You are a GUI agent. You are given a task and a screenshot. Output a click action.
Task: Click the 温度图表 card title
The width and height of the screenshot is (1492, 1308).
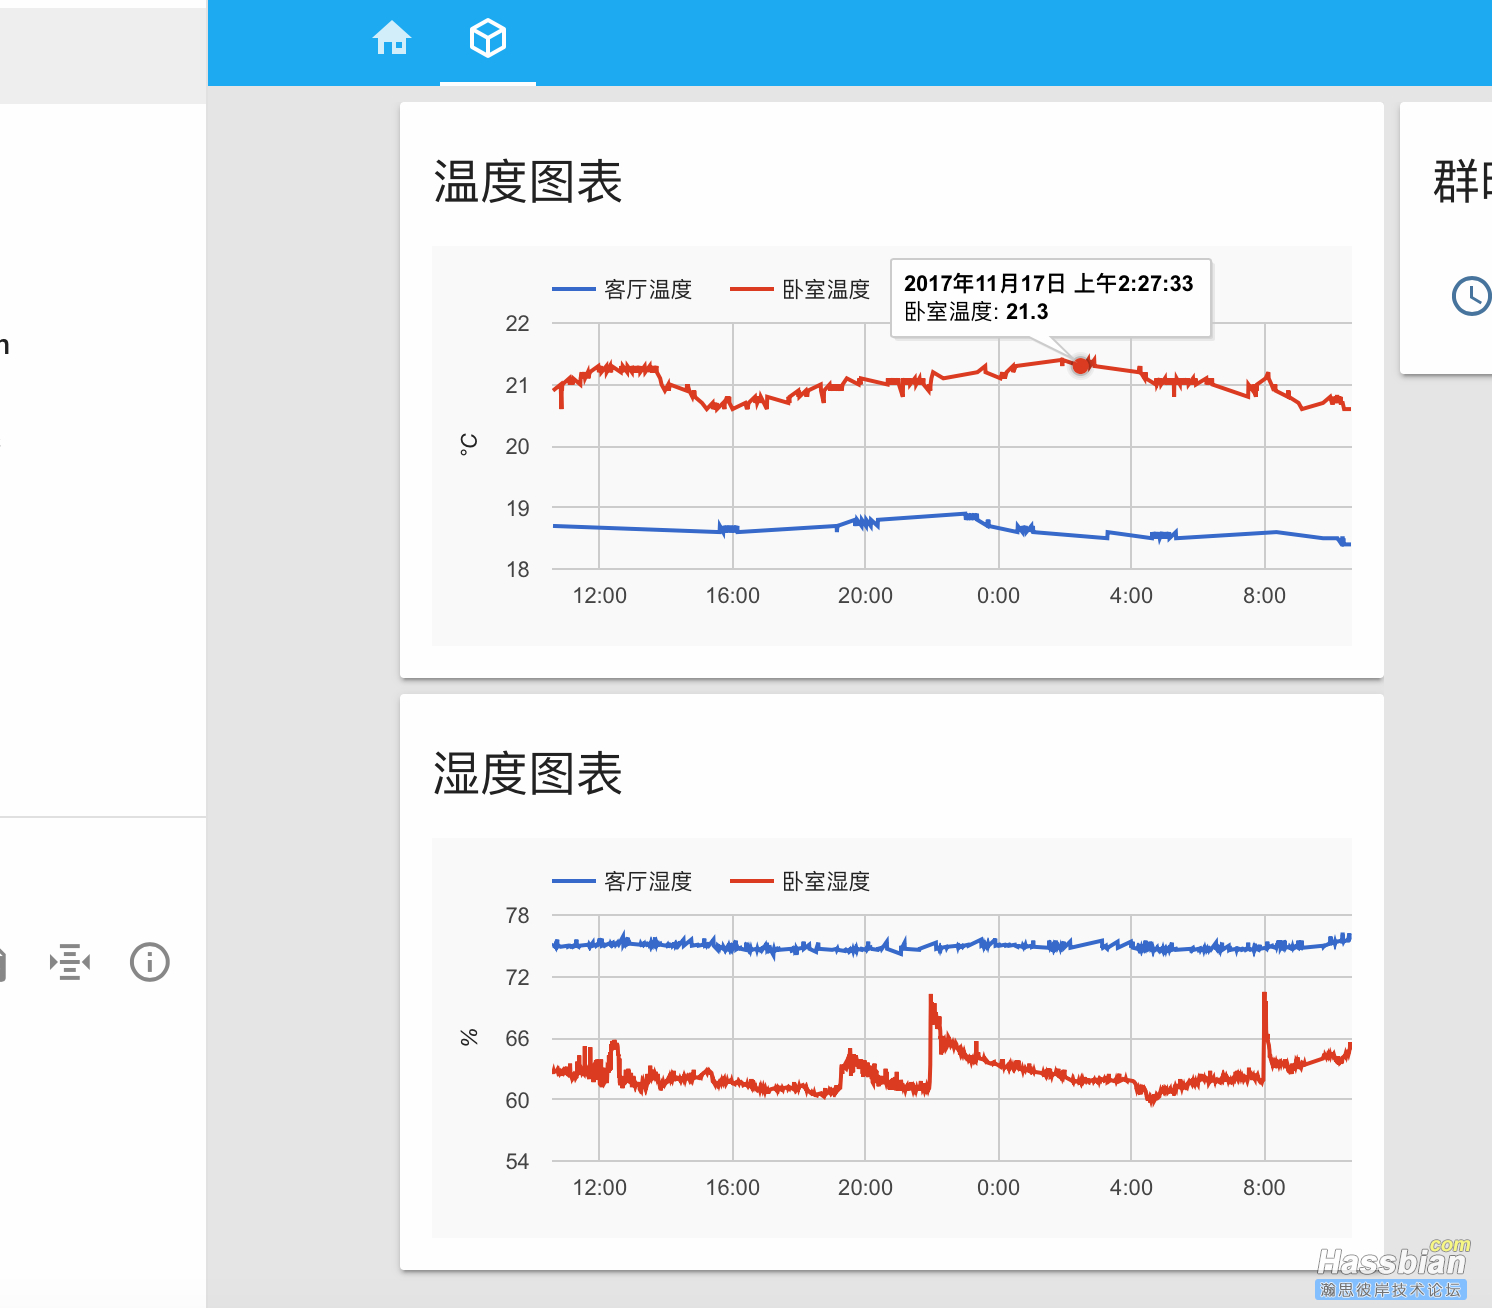(528, 182)
